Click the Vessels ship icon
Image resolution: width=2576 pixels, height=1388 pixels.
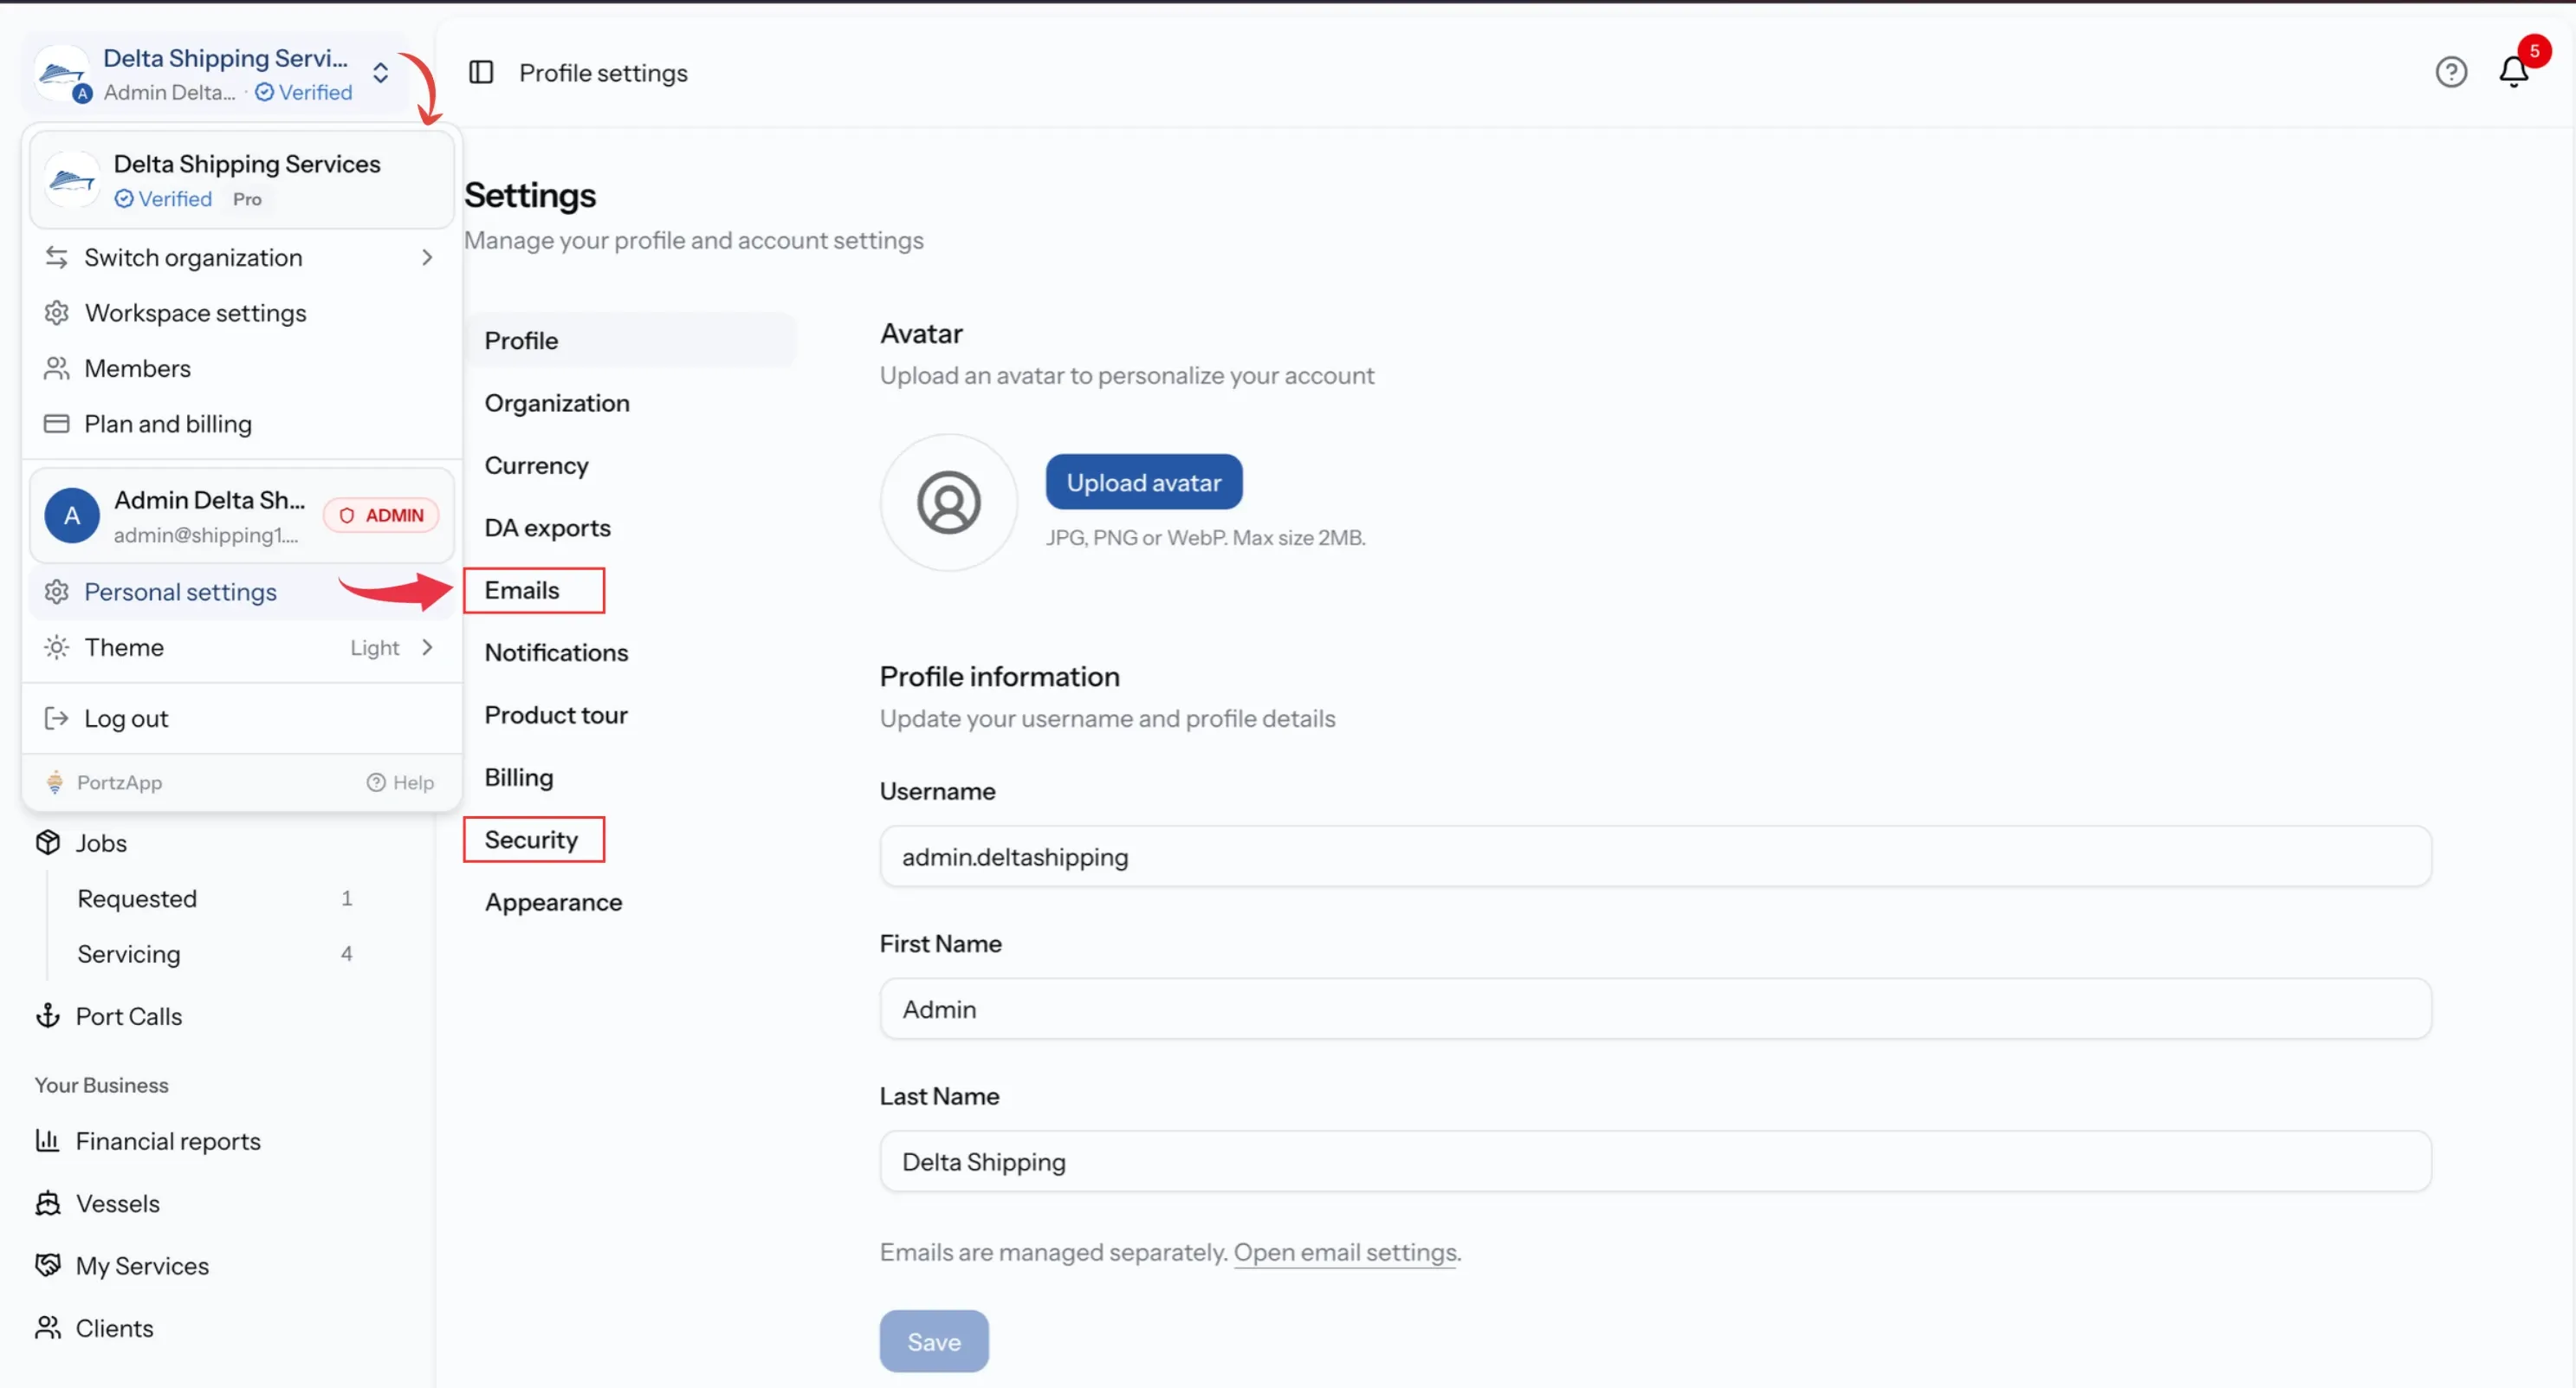48,1203
